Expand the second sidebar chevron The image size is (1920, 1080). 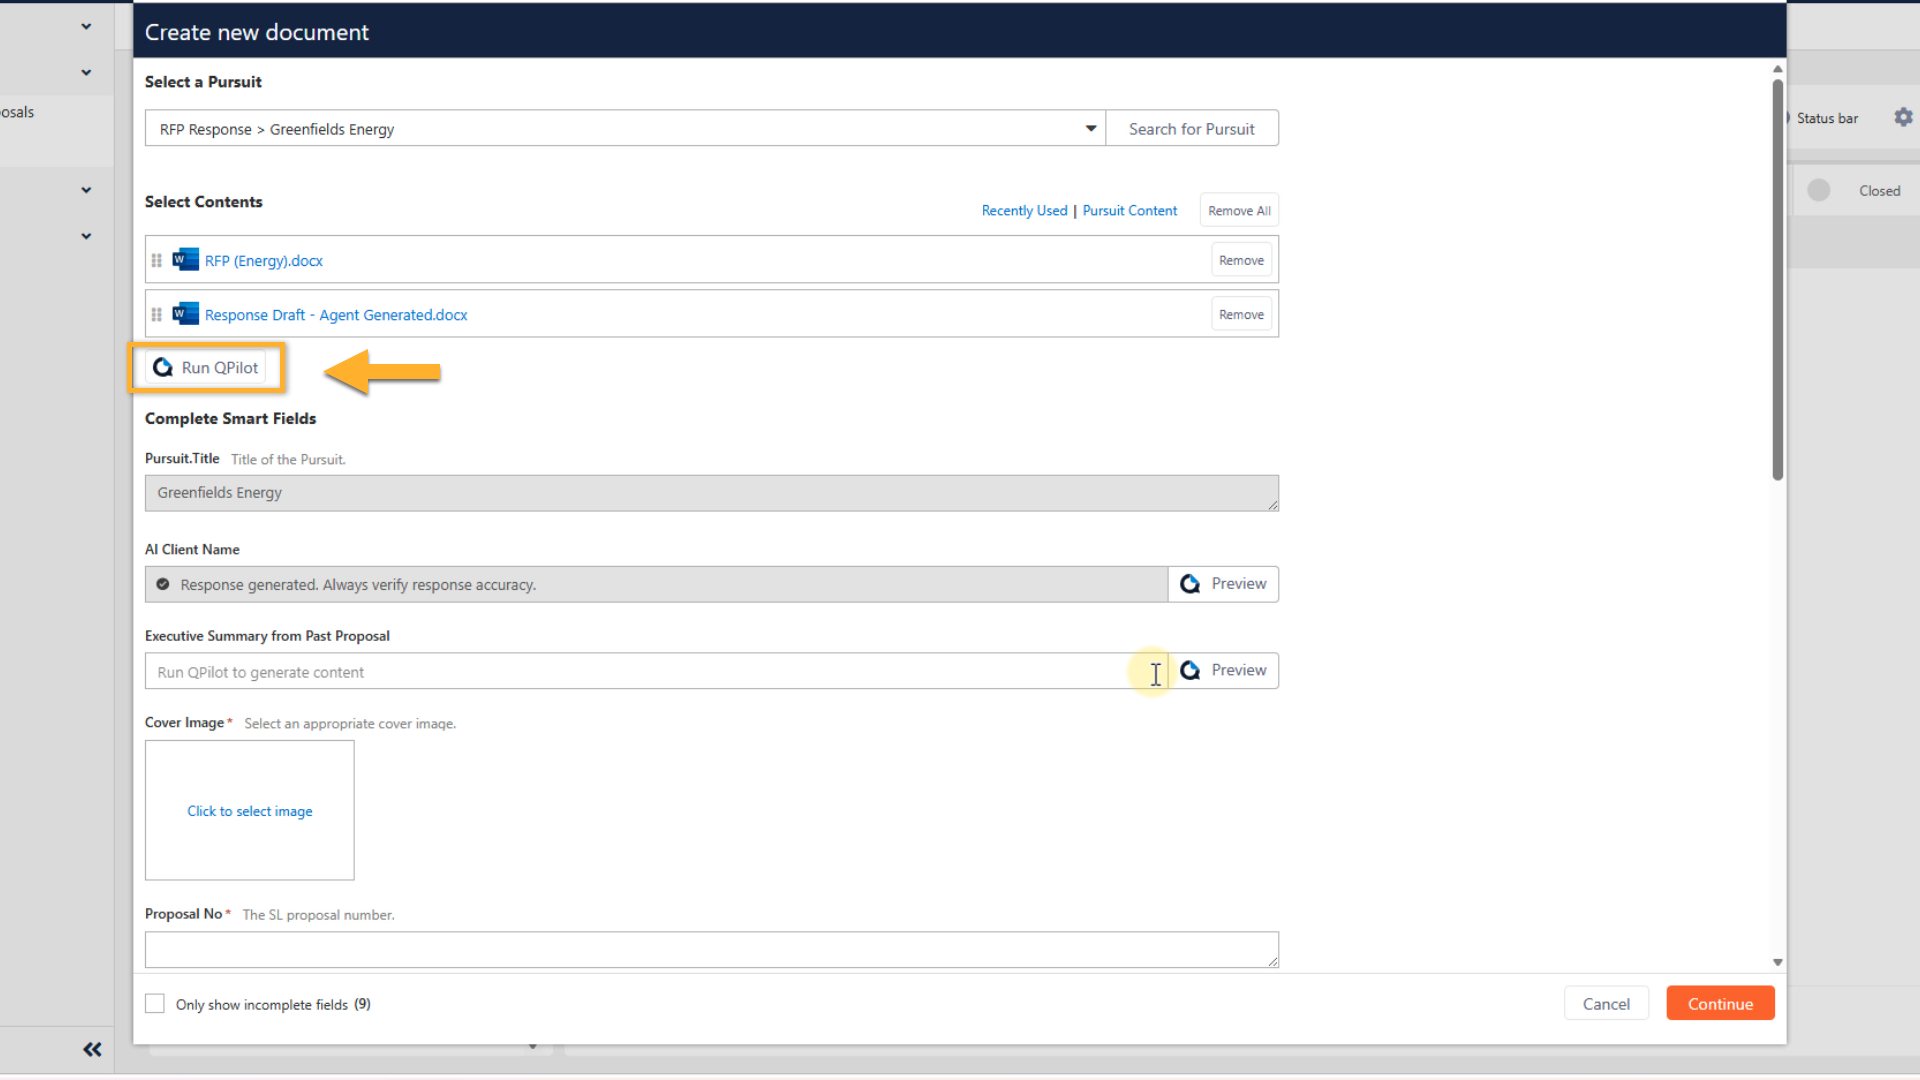(86, 72)
